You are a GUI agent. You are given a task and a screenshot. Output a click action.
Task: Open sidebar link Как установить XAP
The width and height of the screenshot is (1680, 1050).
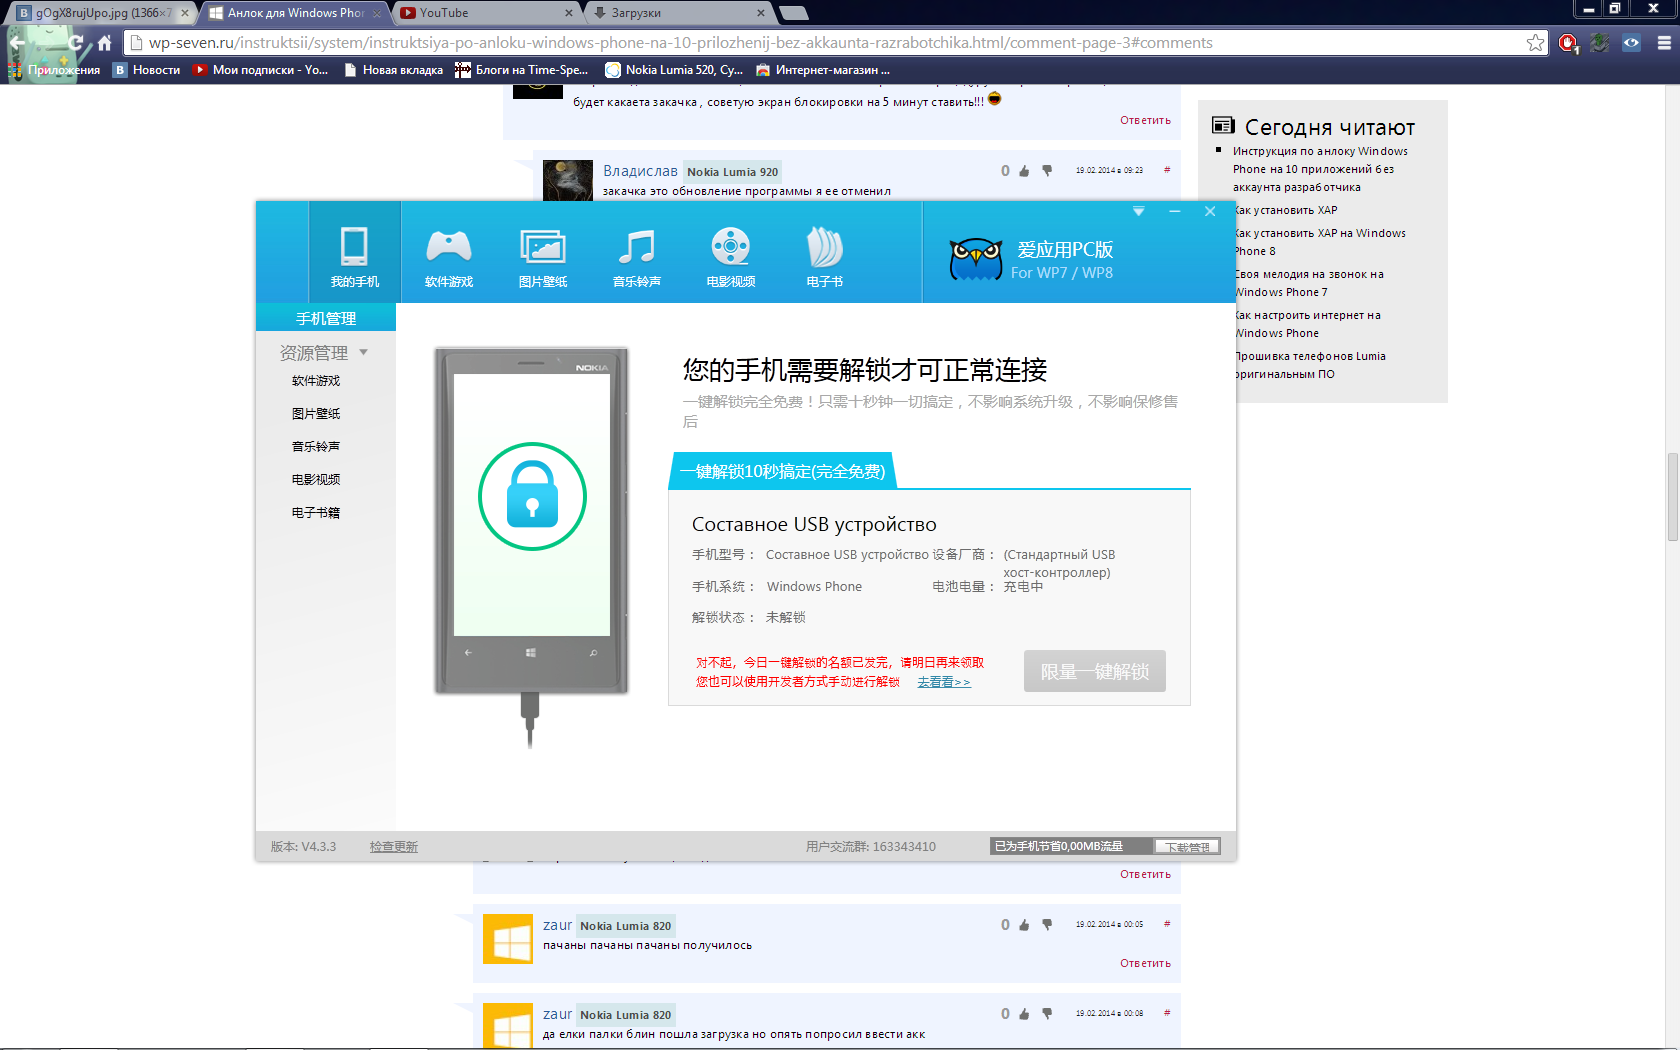1286,210
